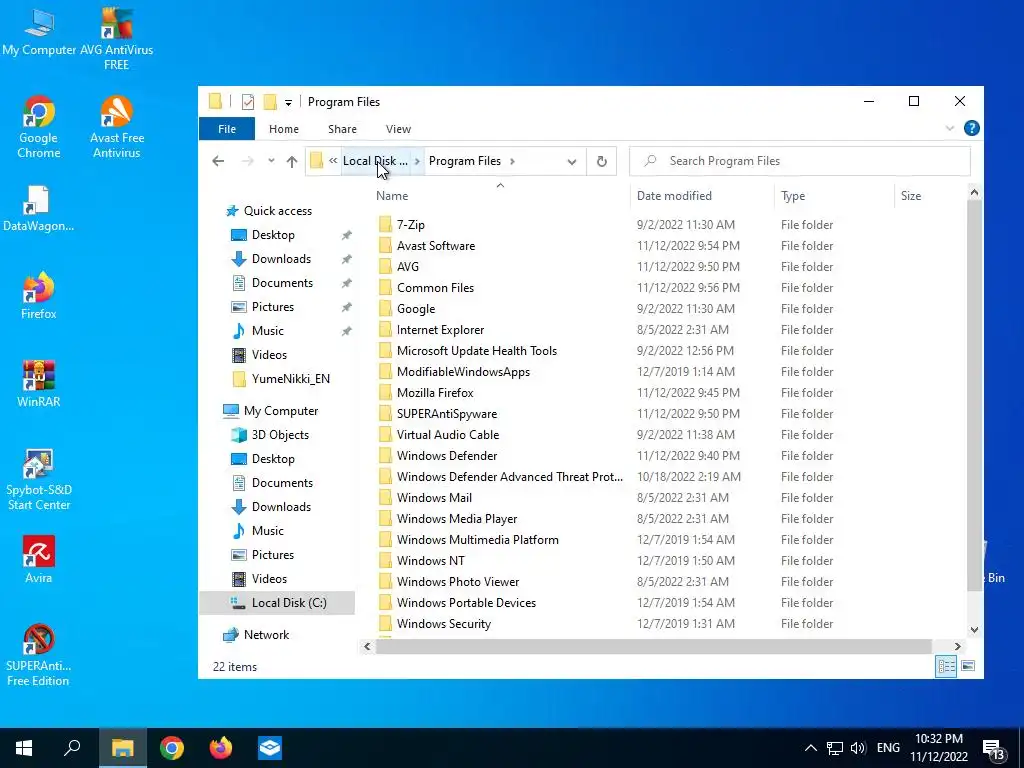
Task: Open the File ribbon tab
Action: coord(227,129)
